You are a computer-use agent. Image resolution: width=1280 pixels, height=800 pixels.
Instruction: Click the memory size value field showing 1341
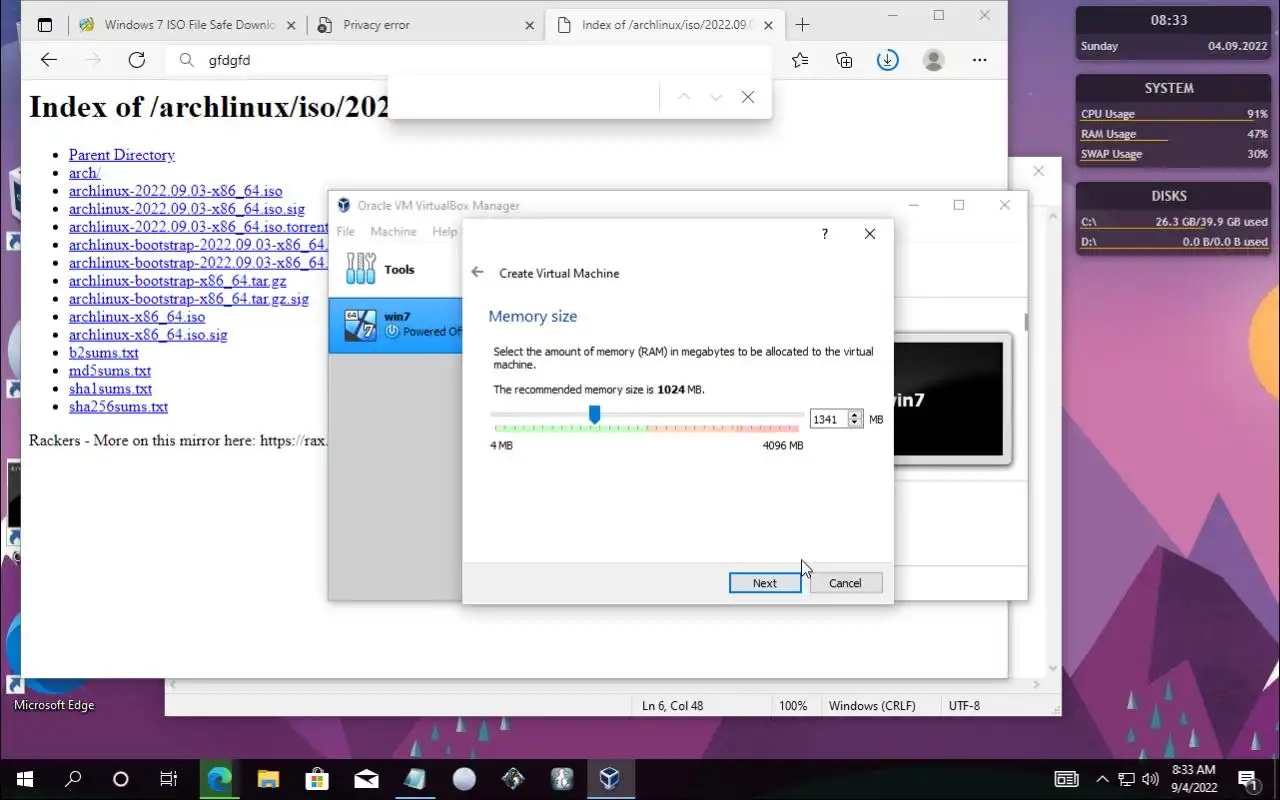(828, 419)
